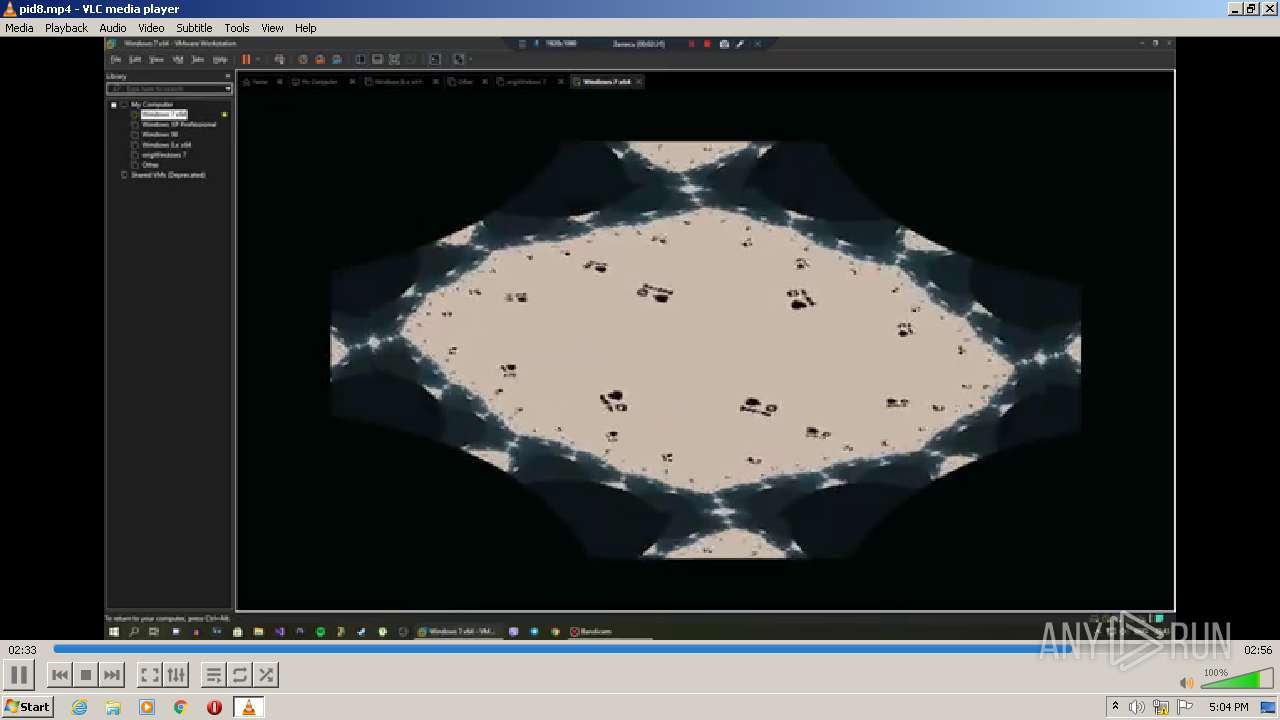The width and height of the screenshot is (1280, 720).
Task: Select Shared VMs (Deprecated) tree entry
Action: point(168,175)
